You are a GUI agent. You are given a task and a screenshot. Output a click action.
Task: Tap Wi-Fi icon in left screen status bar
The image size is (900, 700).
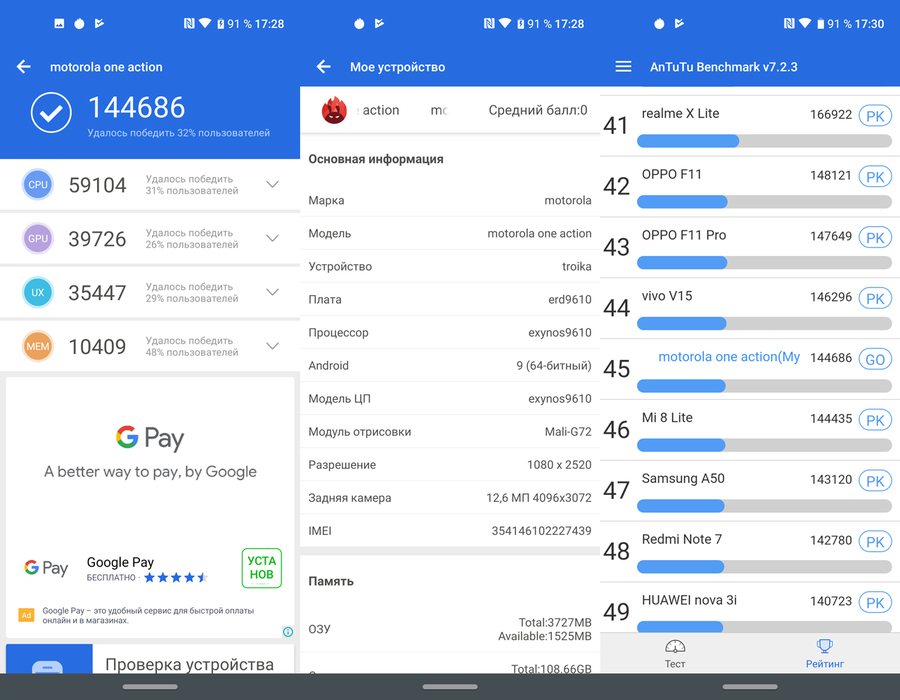(x=205, y=24)
